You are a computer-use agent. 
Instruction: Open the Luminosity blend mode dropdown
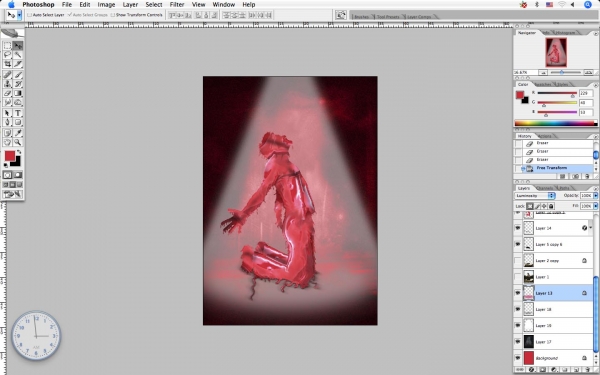(535, 196)
